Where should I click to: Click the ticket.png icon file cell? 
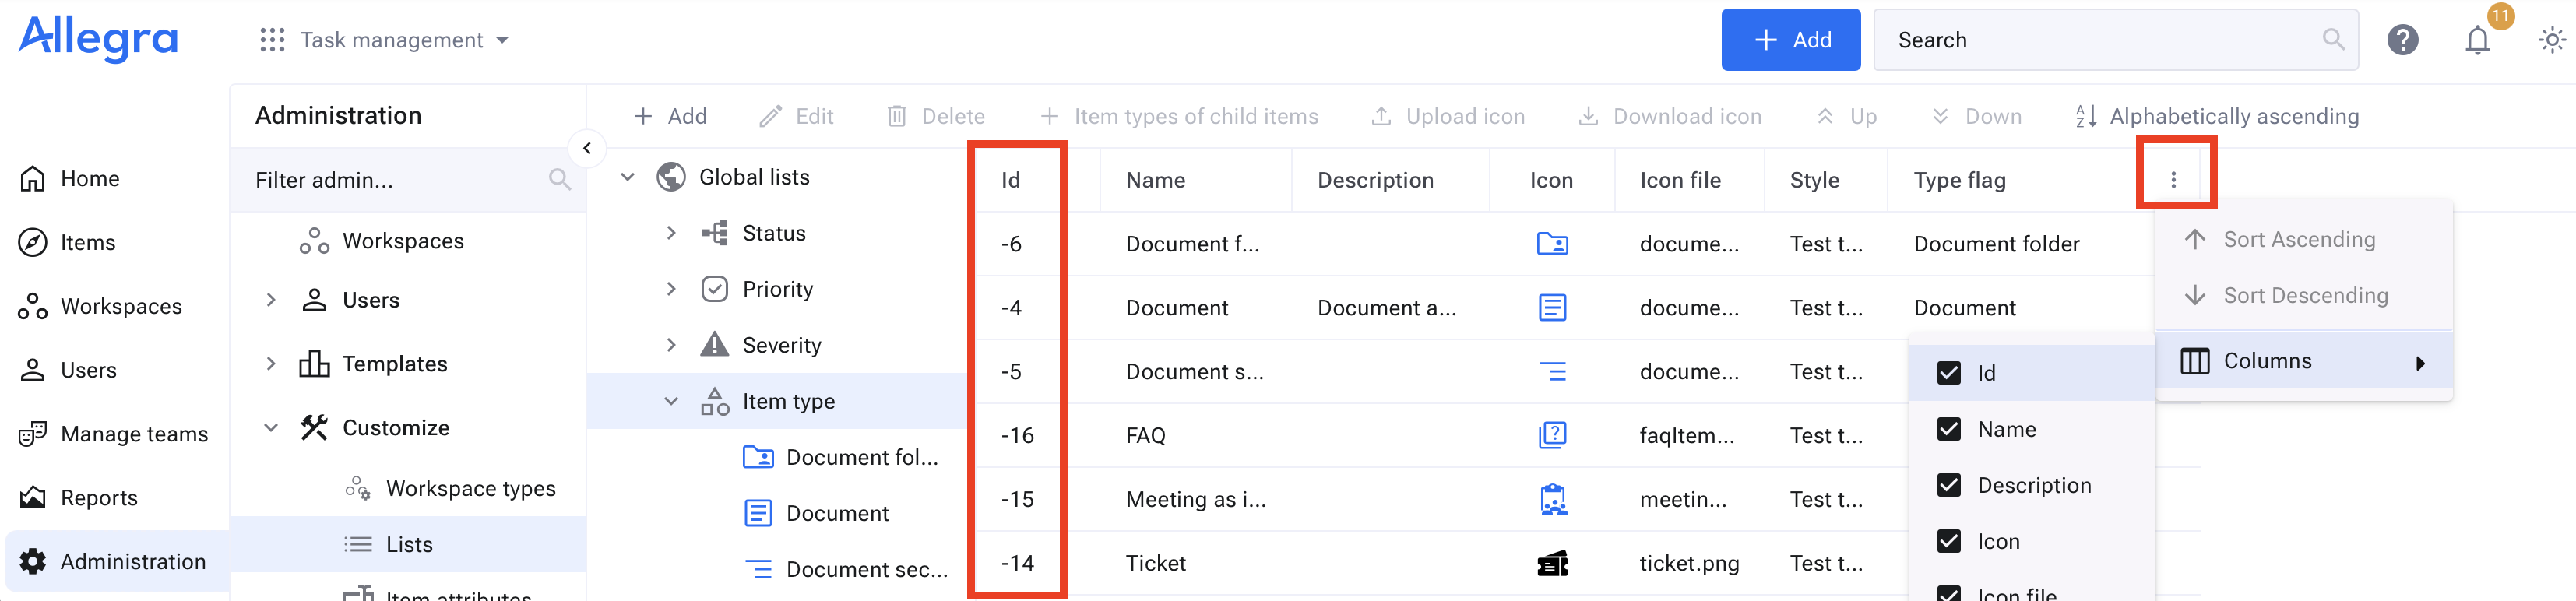coord(1689,563)
